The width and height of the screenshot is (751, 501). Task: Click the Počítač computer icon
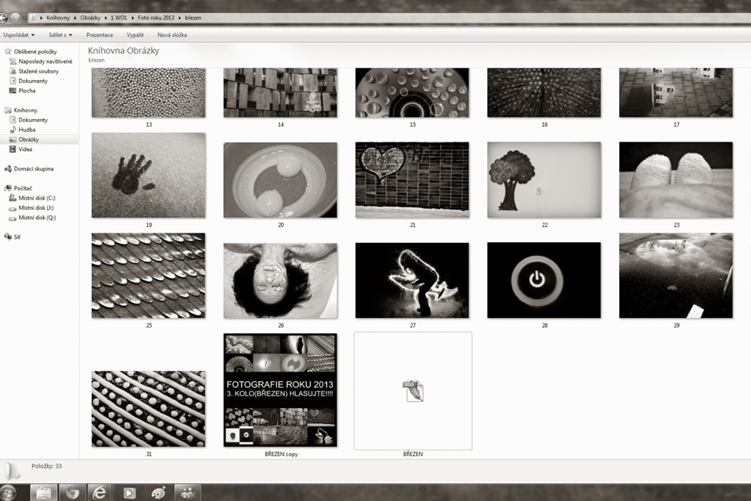coord(8,188)
